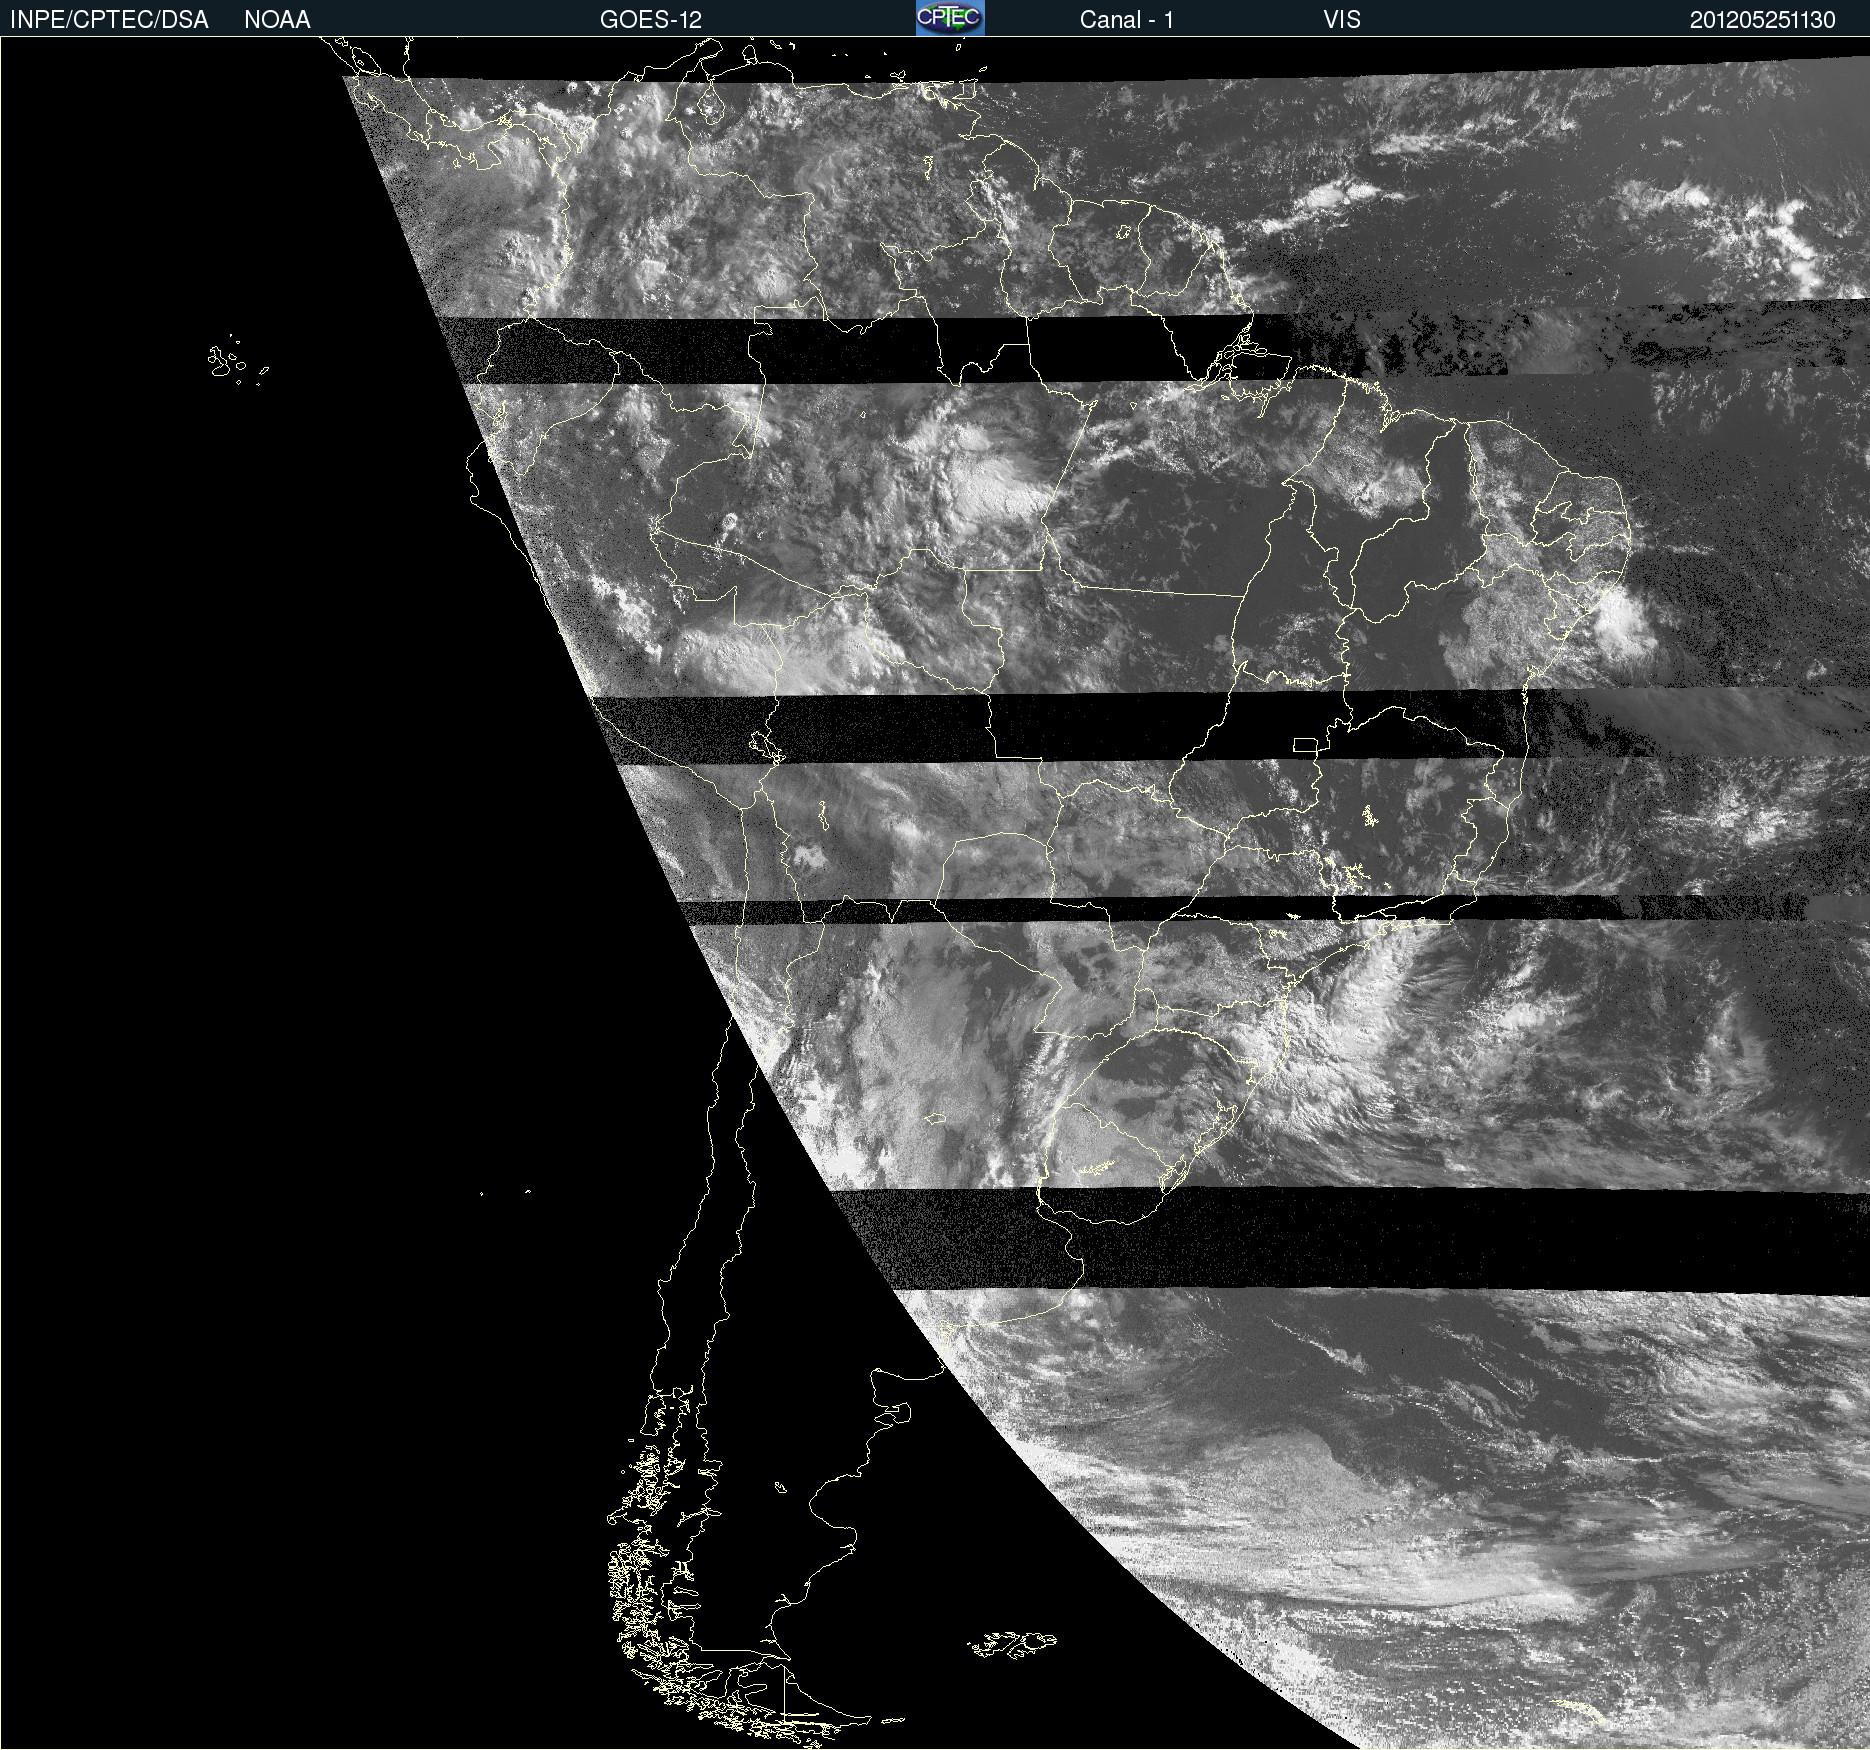Viewport: 1870px width, 1750px height.
Task: Click the VIS channel label
Action: (1341, 20)
